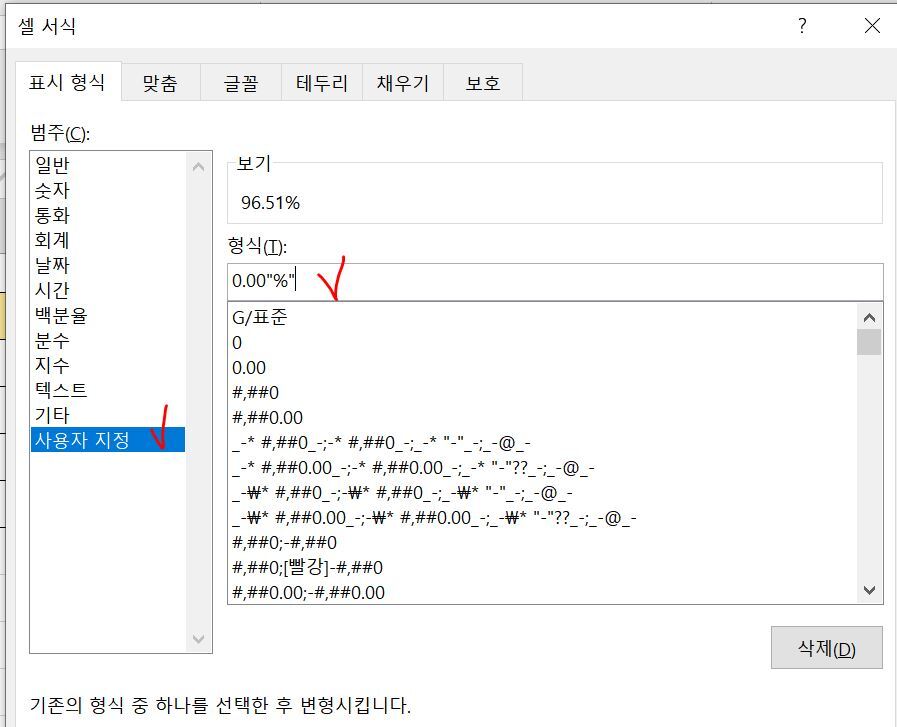Viewport: 897px width, 727px height.
Task: Click the 형식 input field
Action: coord(555,281)
